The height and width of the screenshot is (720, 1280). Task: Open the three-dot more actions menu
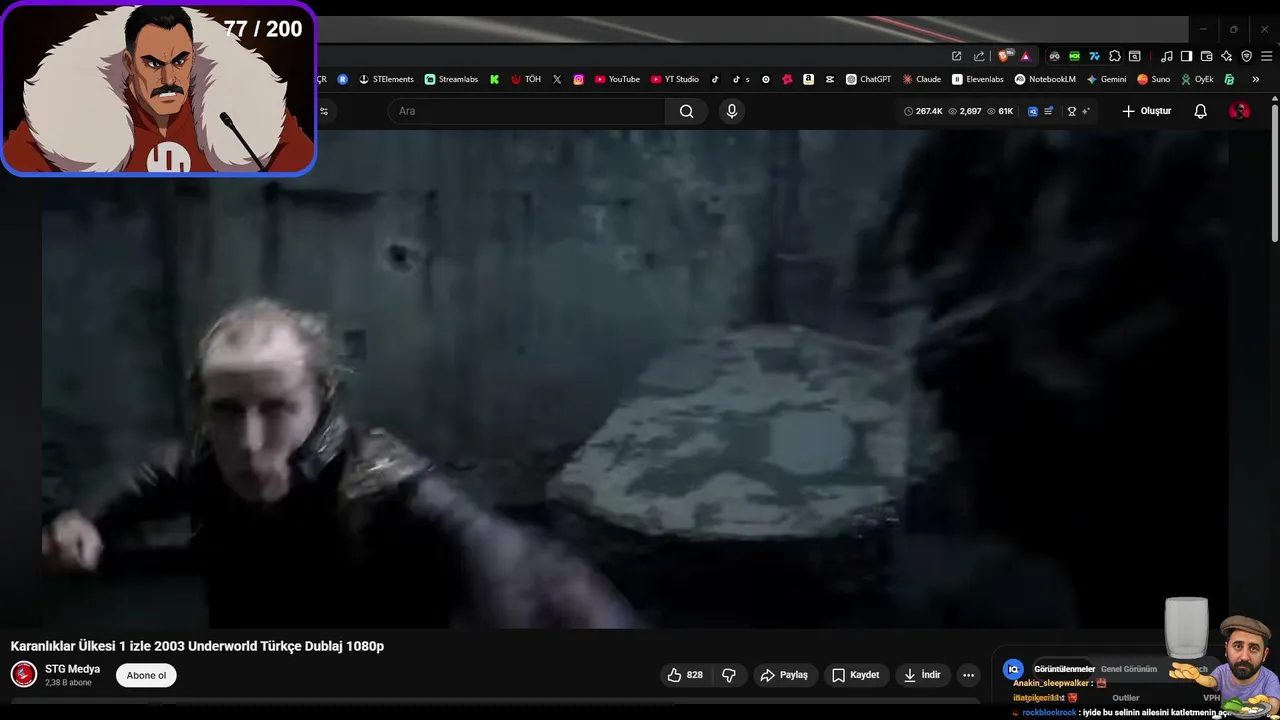click(968, 675)
